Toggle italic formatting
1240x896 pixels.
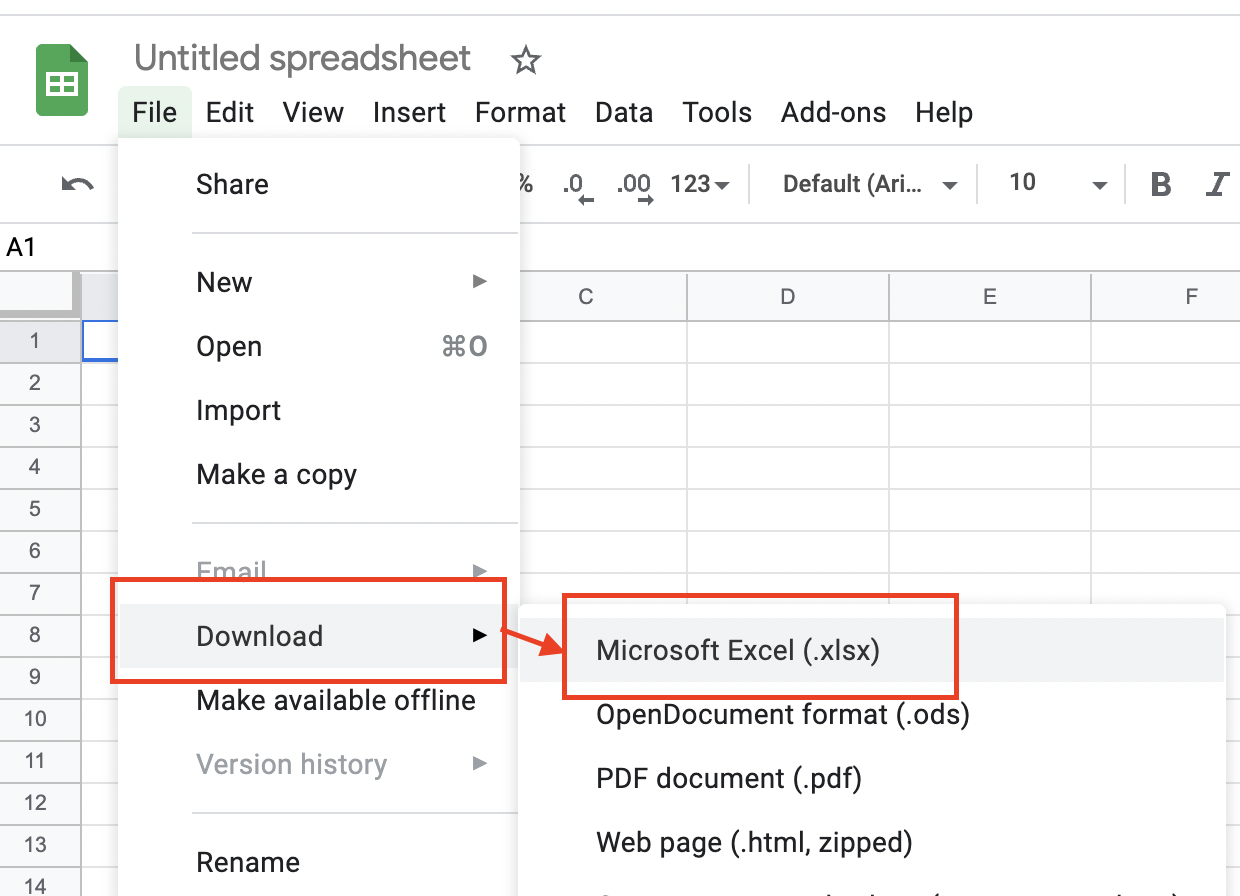pos(1218,184)
